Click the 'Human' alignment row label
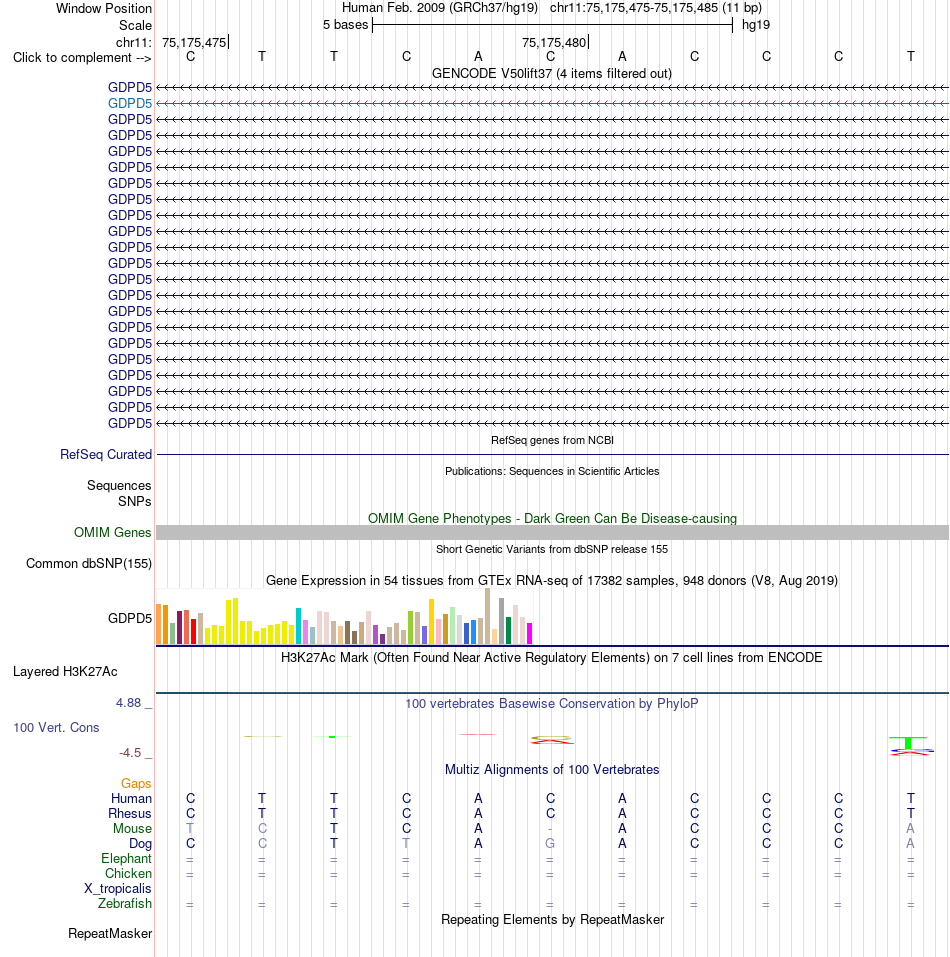The height and width of the screenshot is (957, 950). tap(131, 798)
